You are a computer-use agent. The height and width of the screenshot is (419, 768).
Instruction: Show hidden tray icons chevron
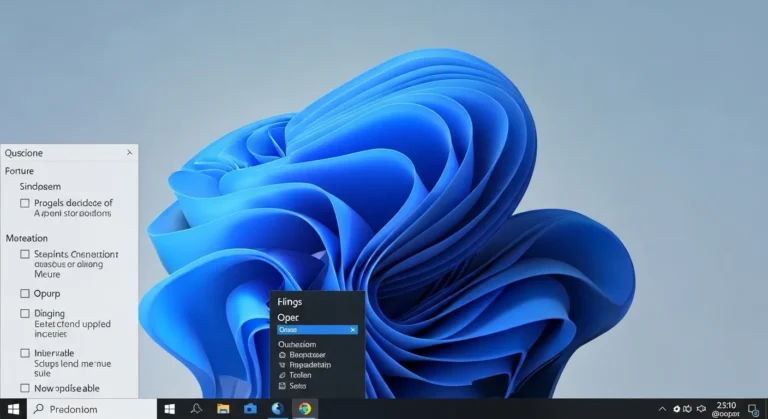662,409
